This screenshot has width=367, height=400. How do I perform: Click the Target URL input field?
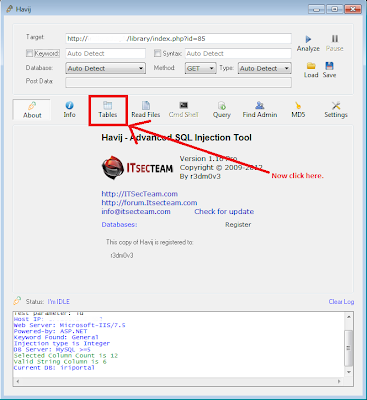pos(178,38)
